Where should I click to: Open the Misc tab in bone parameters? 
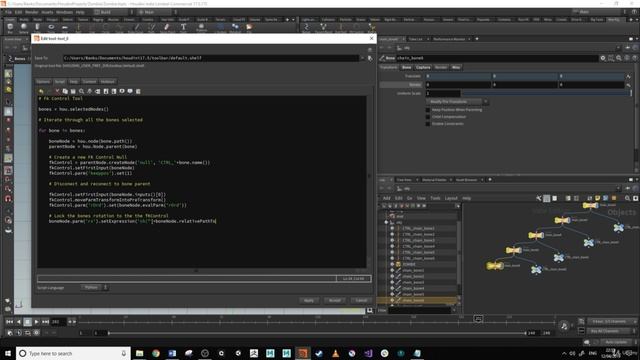pyautogui.click(x=456, y=67)
